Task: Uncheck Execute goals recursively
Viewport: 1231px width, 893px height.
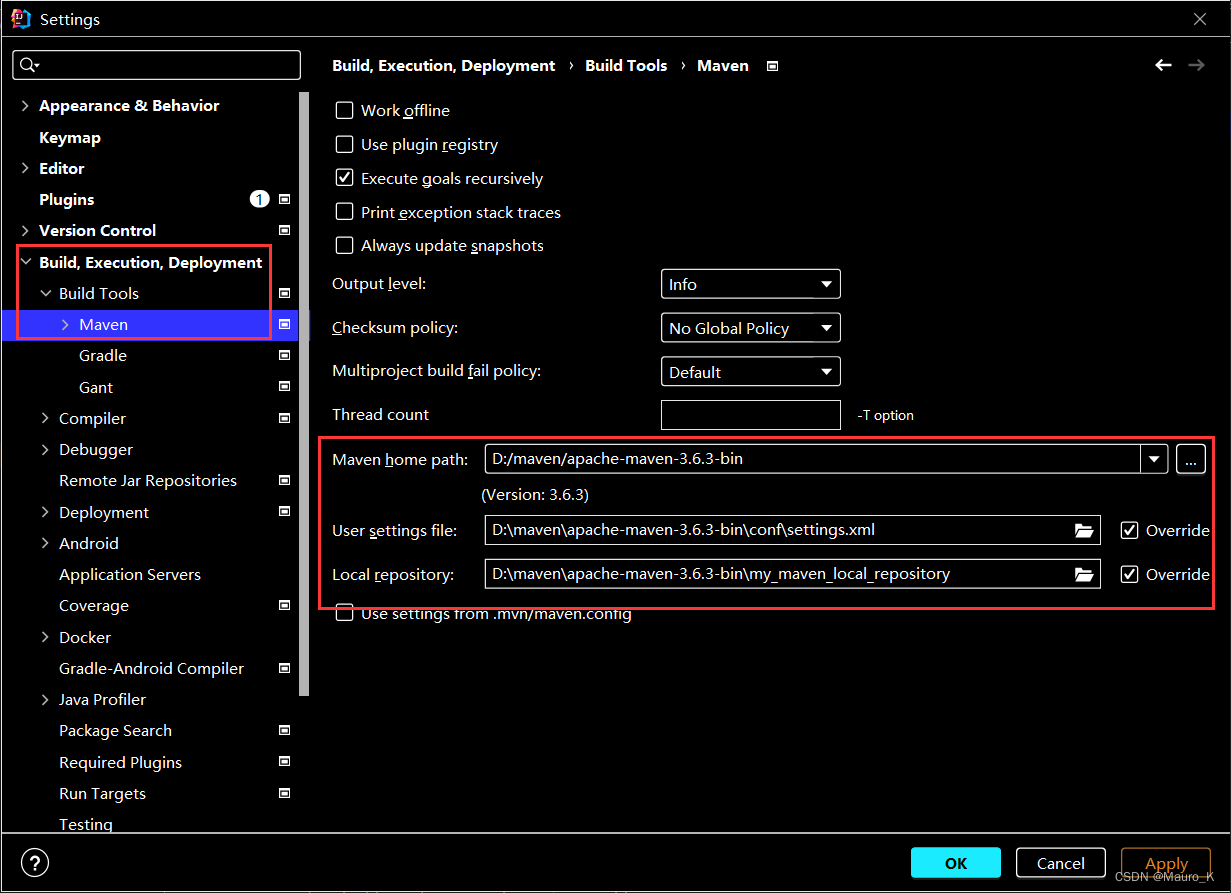Action: 344,178
